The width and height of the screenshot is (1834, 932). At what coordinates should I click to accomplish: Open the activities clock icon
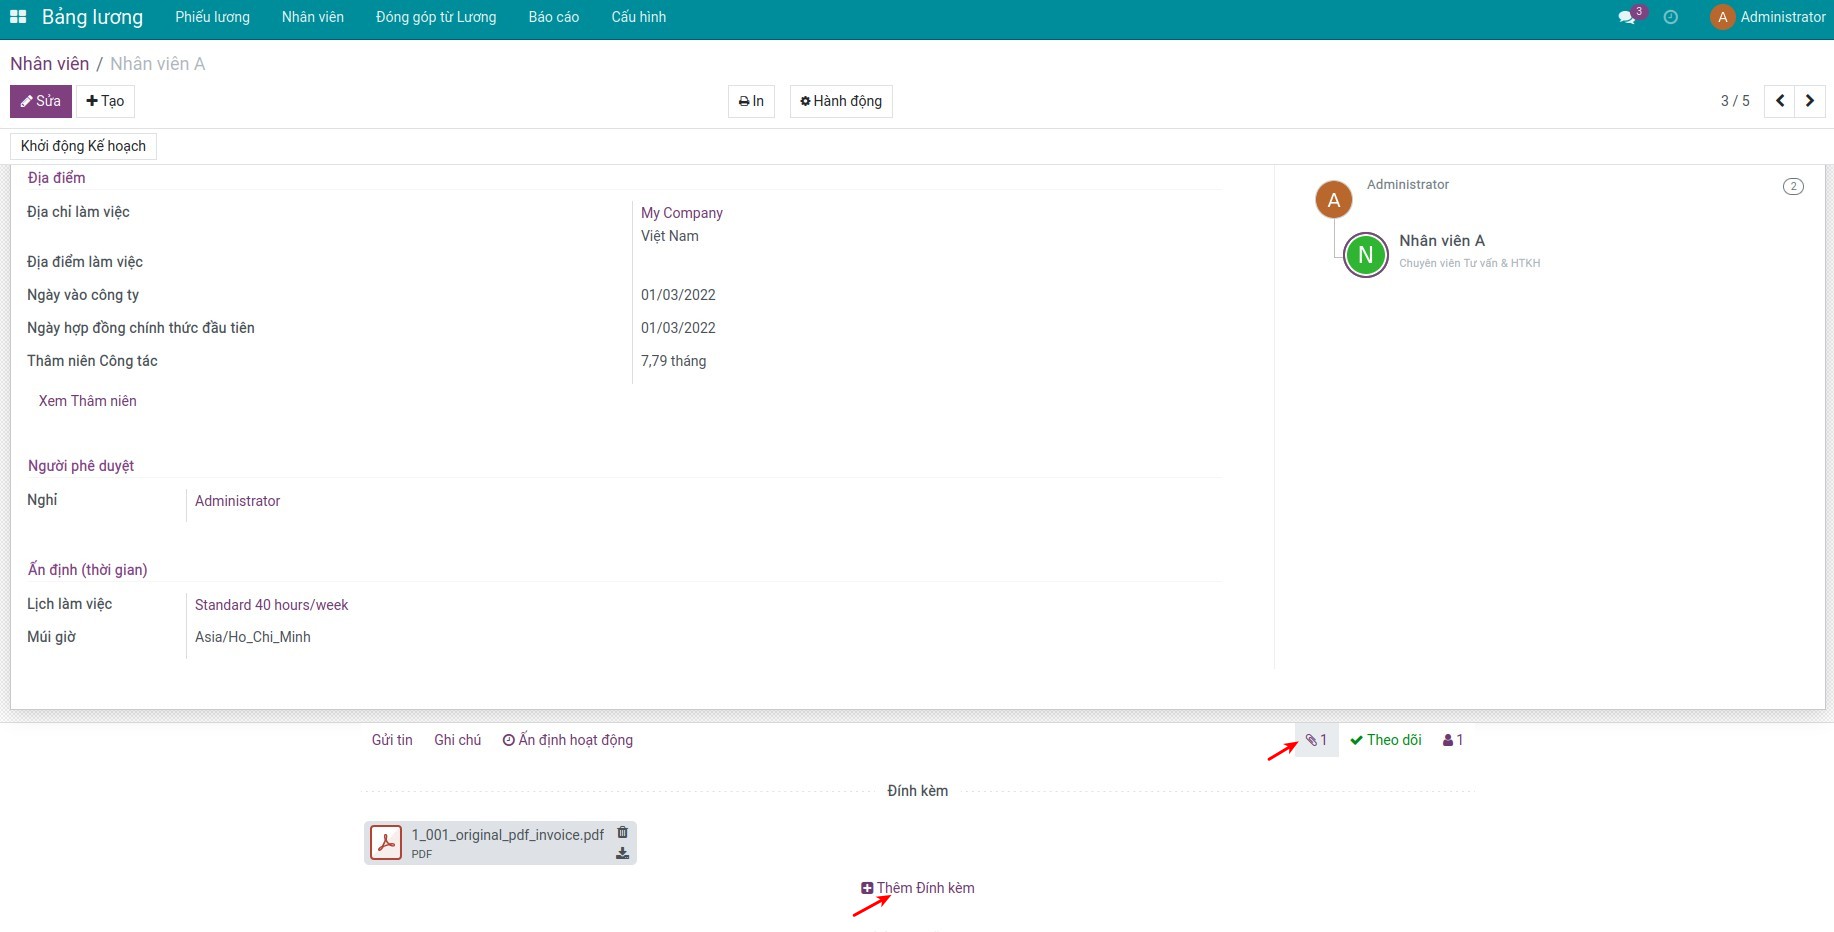tap(1670, 18)
